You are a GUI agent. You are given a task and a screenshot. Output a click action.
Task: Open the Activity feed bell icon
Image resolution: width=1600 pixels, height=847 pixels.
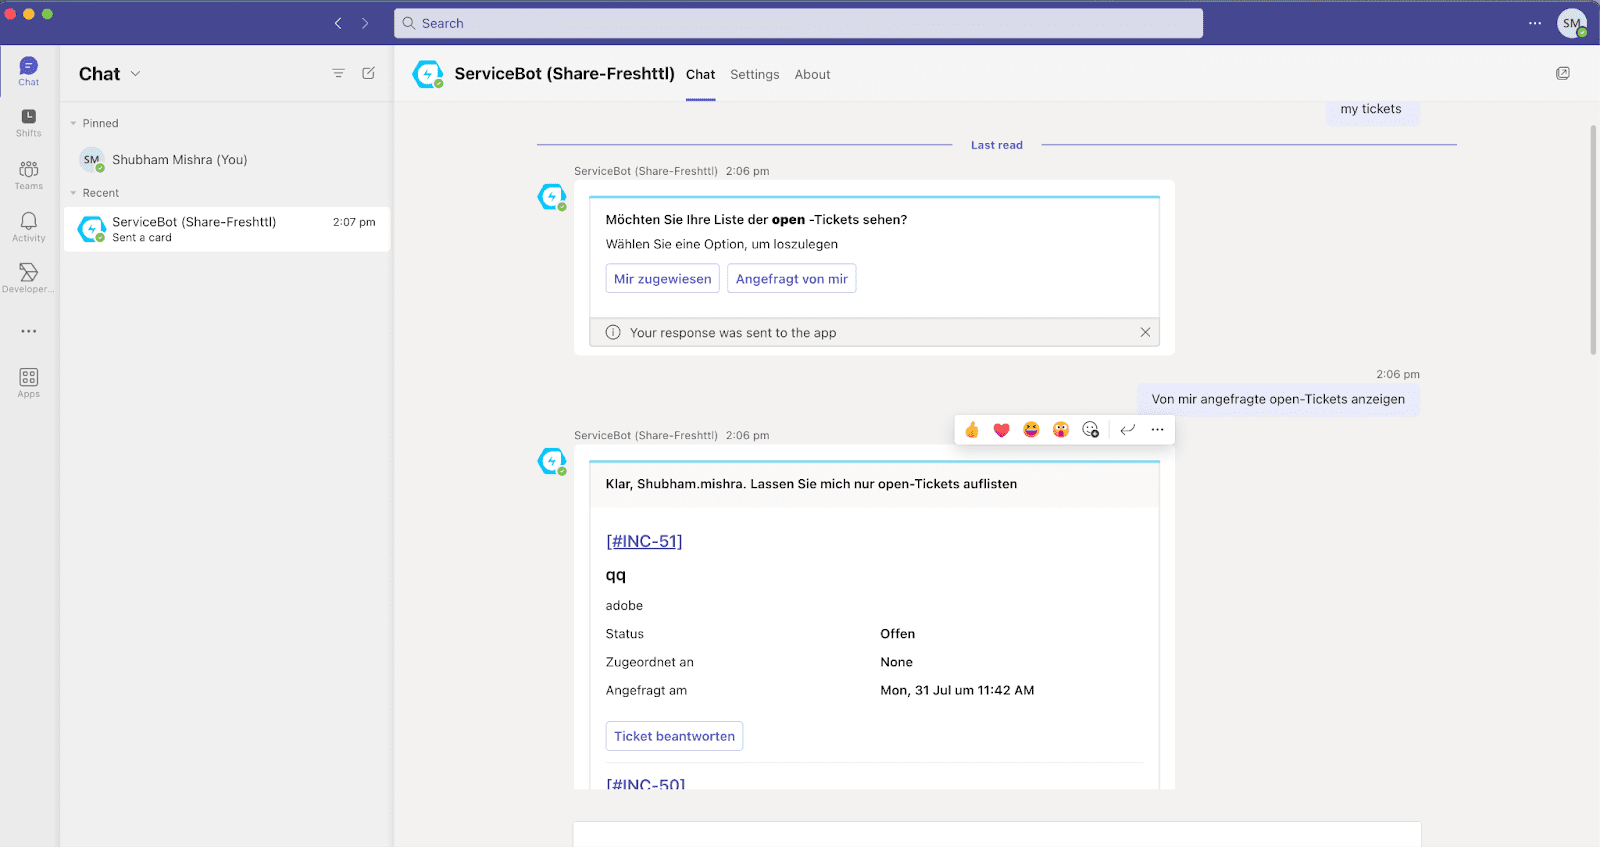click(x=29, y=227)
